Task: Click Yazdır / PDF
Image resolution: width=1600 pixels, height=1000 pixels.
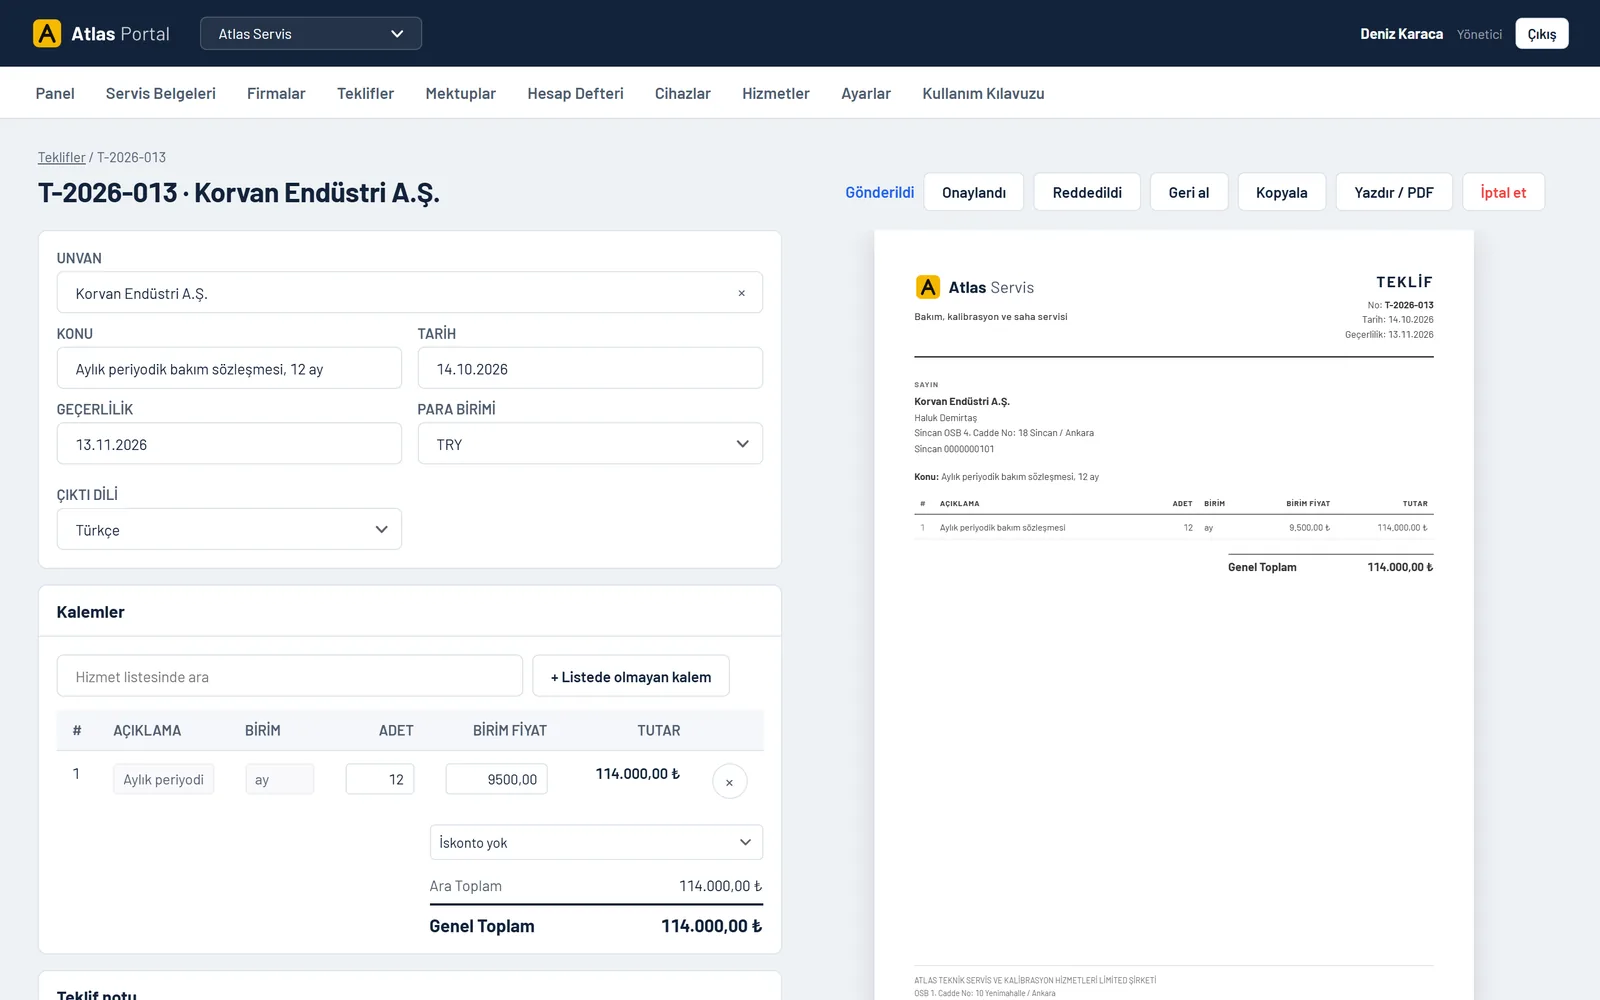Action: tap(1394, 192)
